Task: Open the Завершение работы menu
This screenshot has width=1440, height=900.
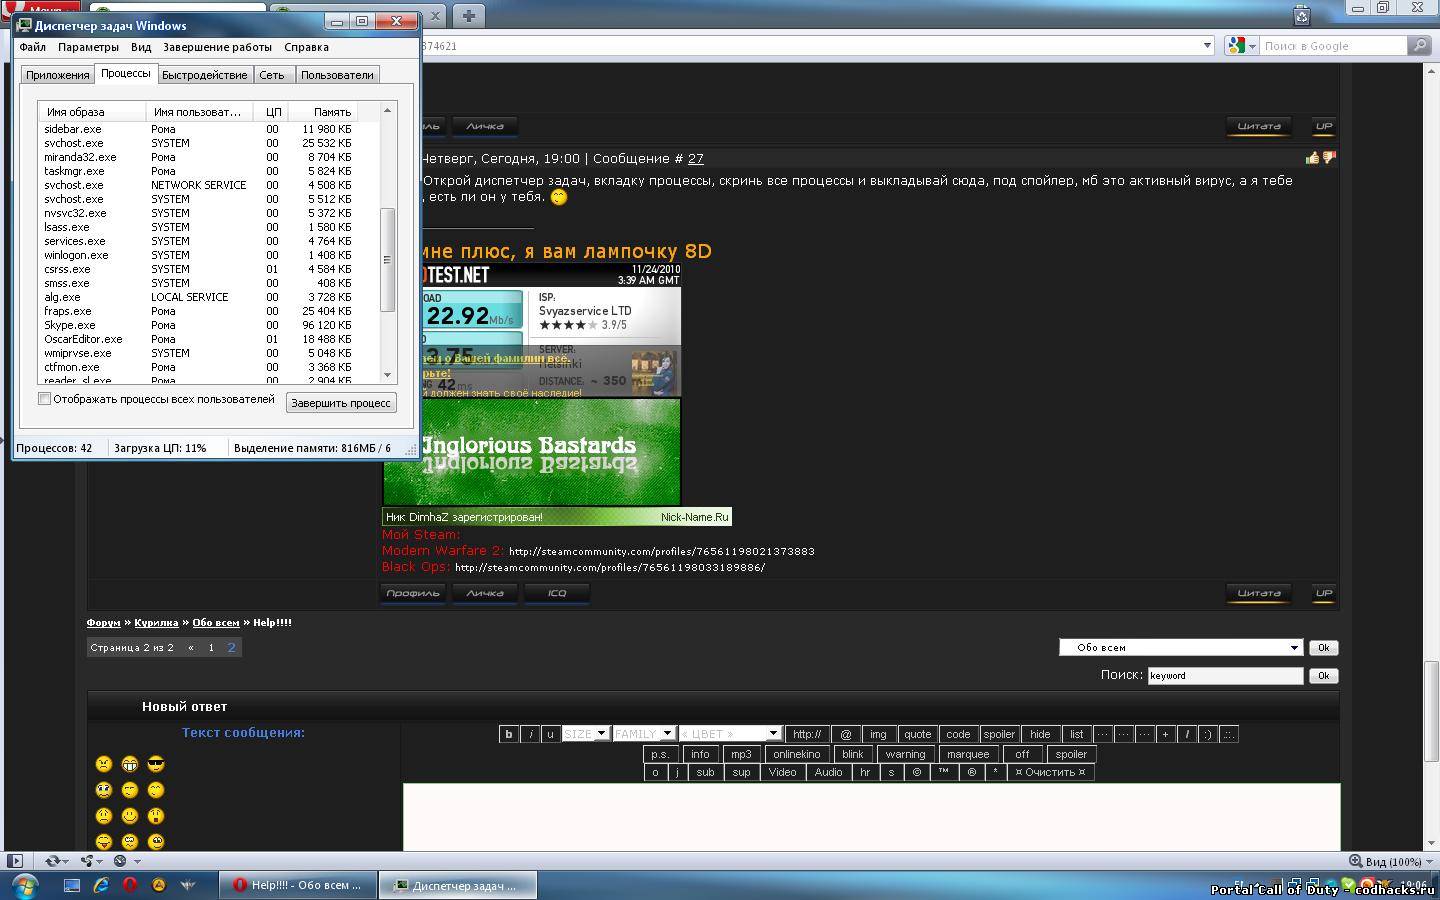Action: click(x=217, y=47)
